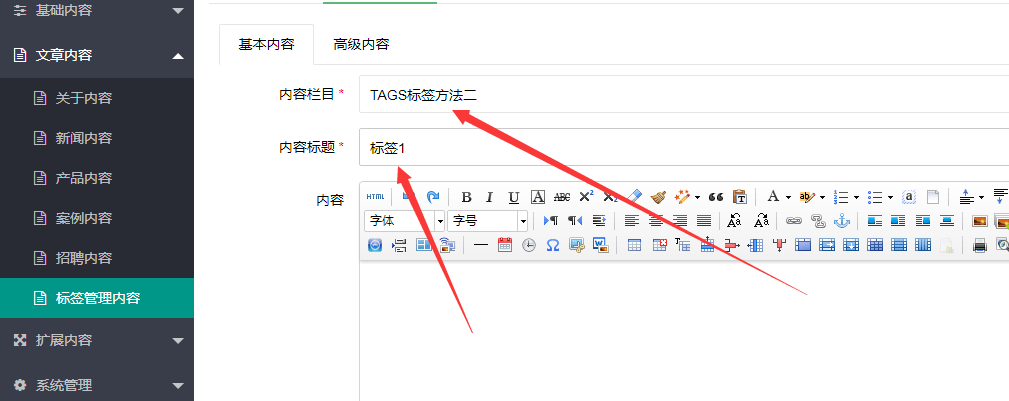Insert a hyperlink using chain icon

(794, 221)
